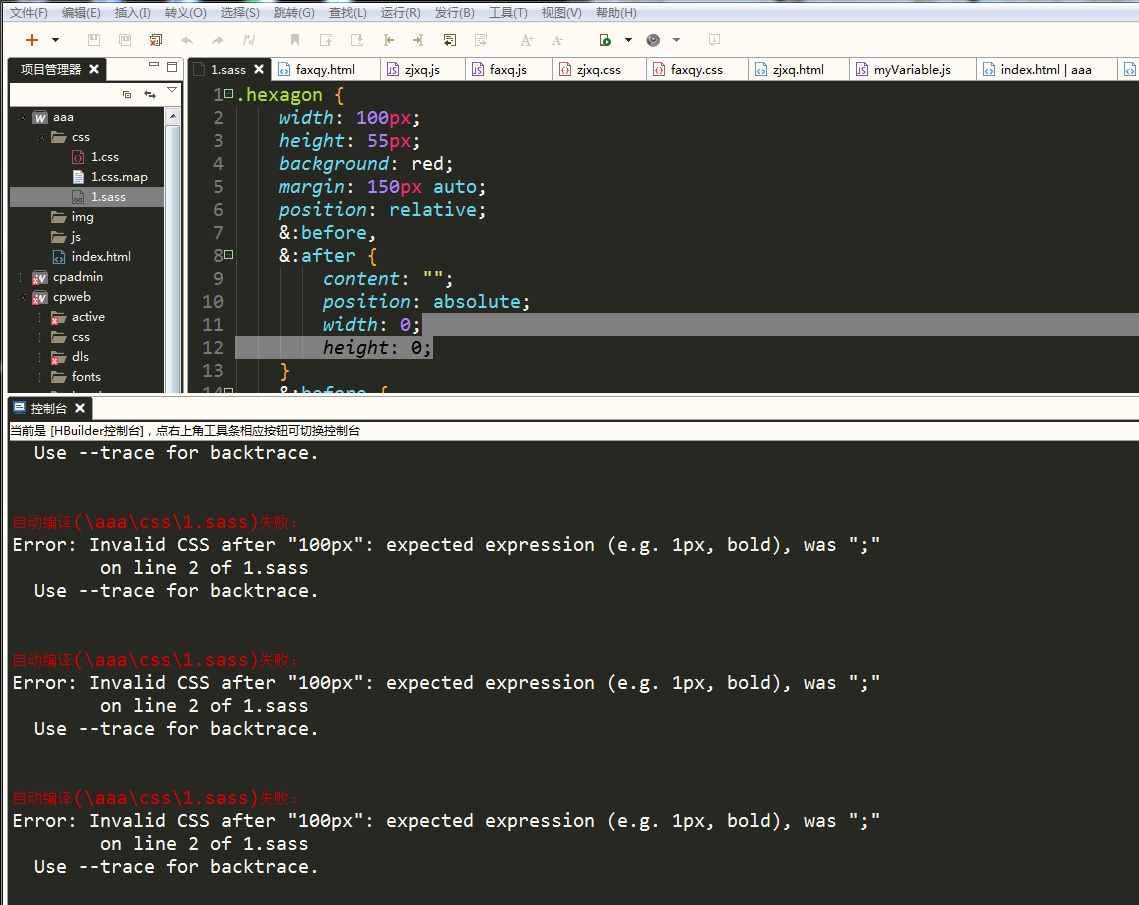Click the Collapse All icon in project panel

(127, 94)
